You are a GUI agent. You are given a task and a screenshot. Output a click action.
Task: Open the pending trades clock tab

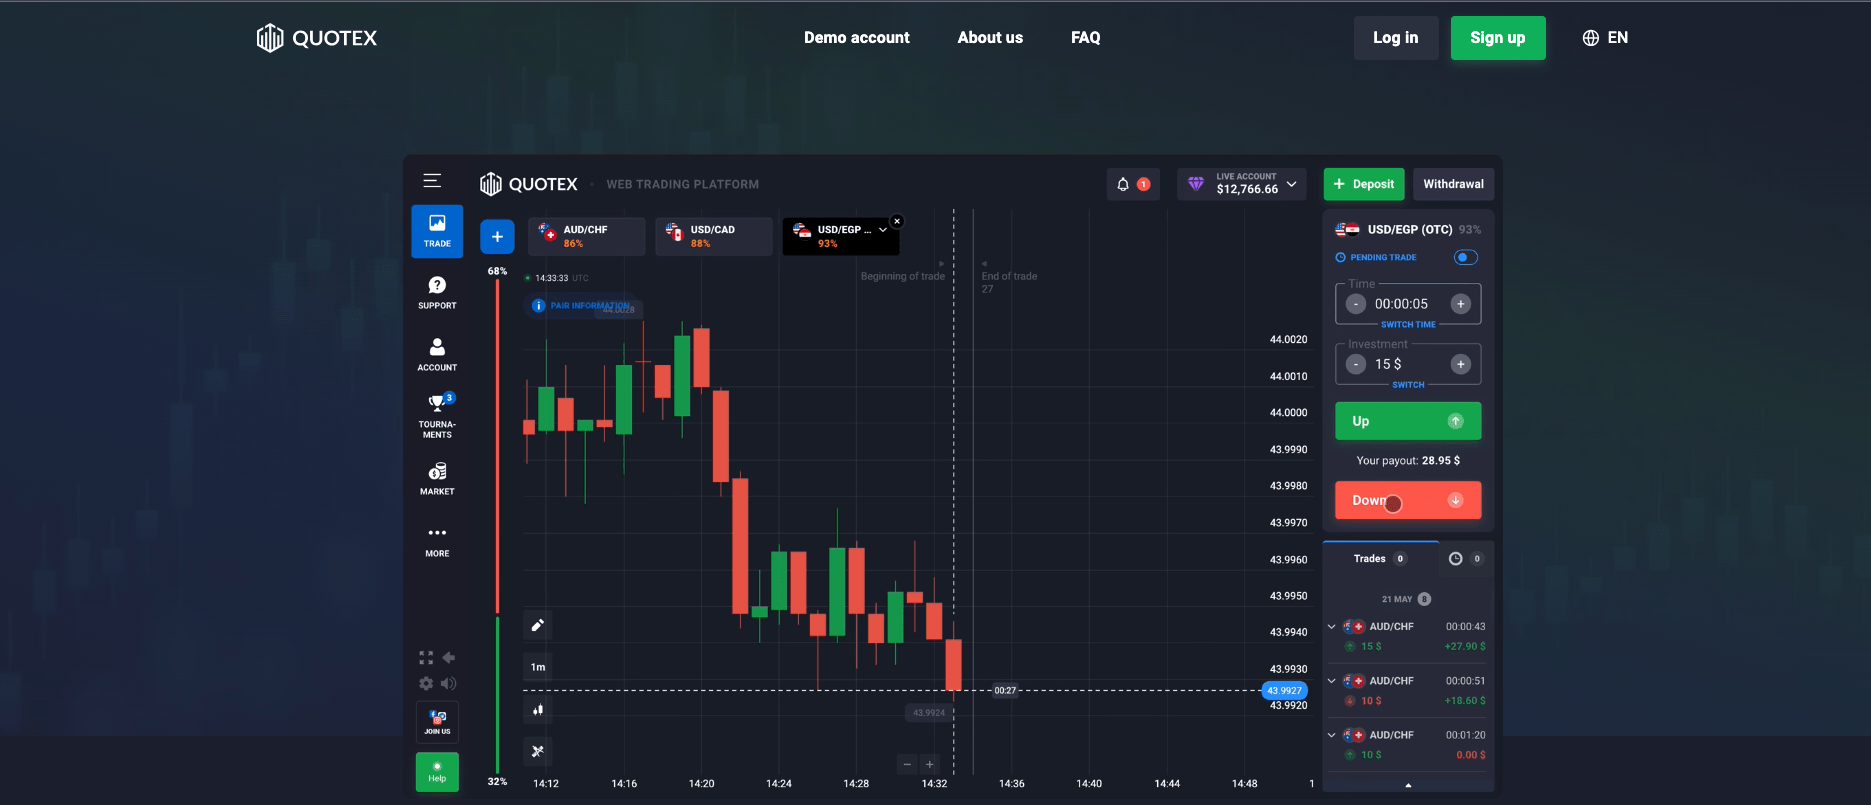click(1466, 559)
